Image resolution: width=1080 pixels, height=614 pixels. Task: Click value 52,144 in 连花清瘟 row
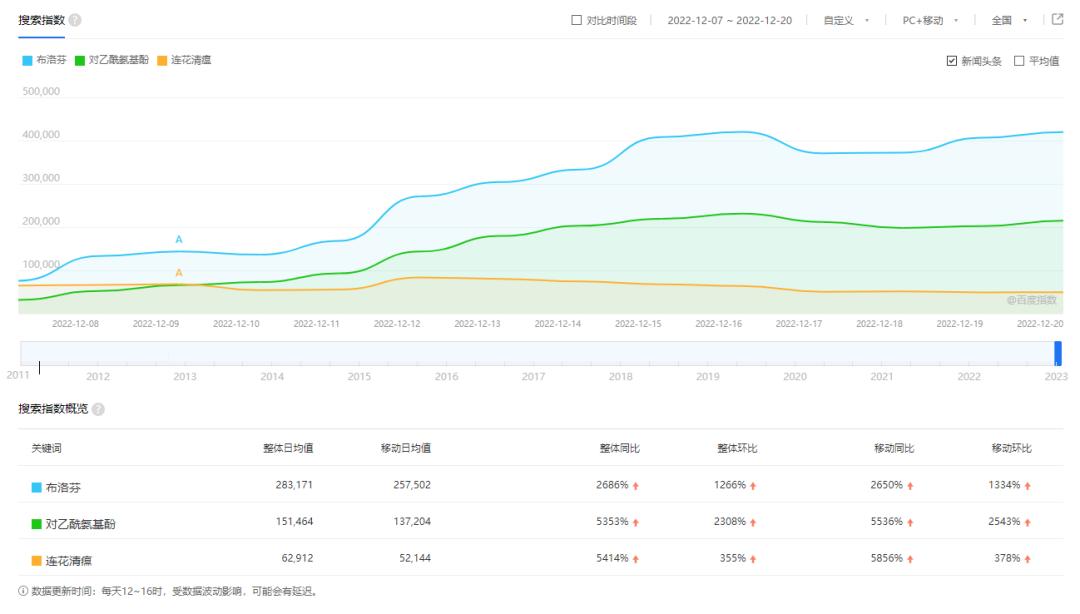[x=415, y=557]
